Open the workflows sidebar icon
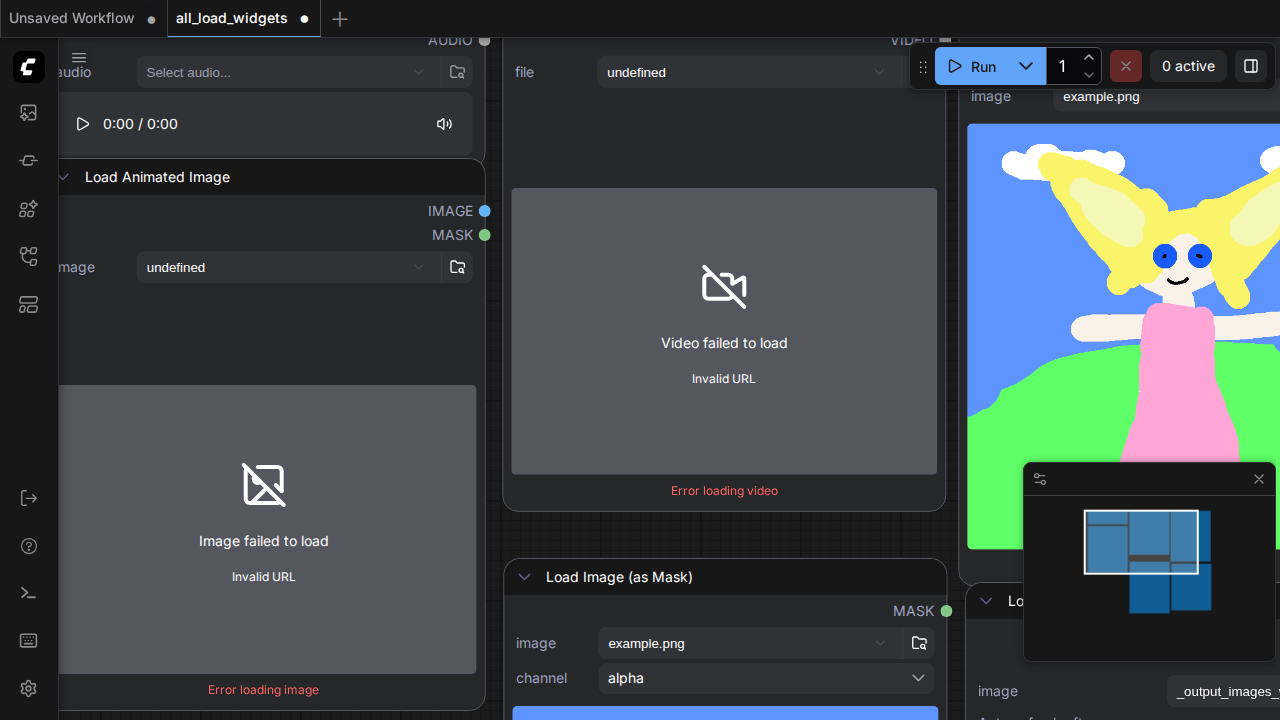Image resolution: width=1280 pixels, height=720 pixels. coord(28,257)
